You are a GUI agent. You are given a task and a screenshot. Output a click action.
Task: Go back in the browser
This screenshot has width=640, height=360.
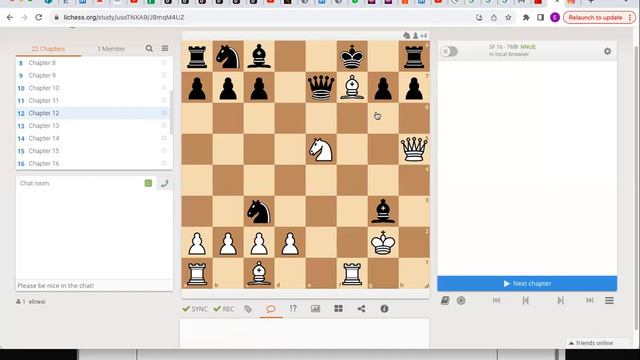(10, 18)
